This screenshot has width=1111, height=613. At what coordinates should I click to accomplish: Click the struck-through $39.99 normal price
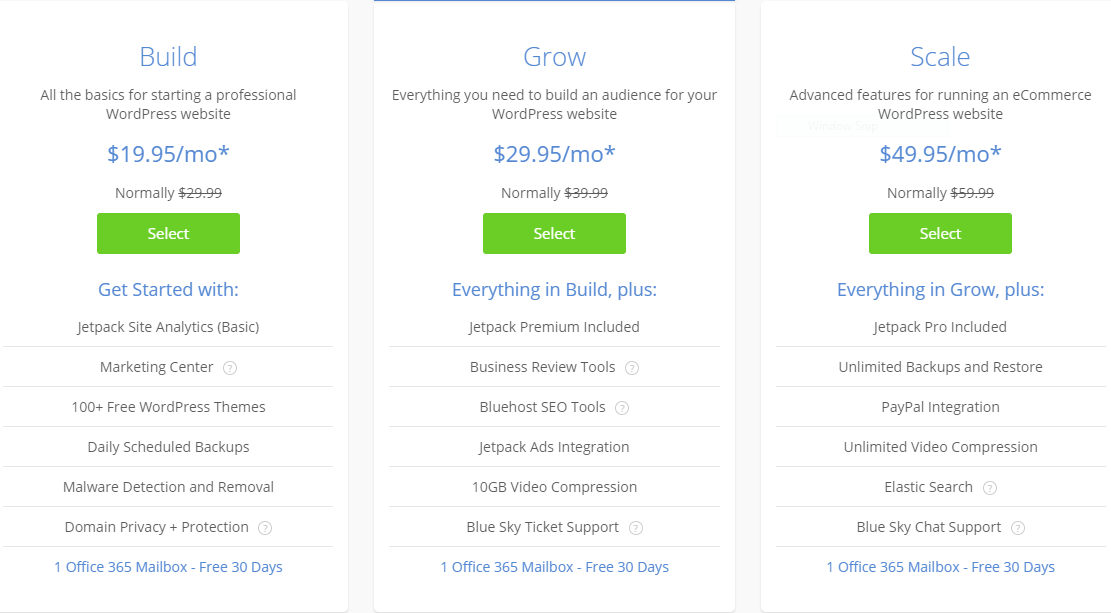pyautogui.click(x=586, y=193)
